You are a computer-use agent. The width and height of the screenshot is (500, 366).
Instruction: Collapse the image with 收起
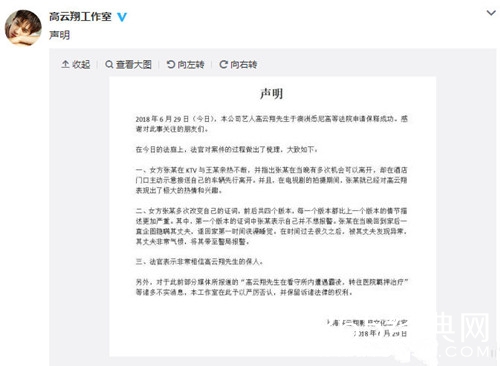(x=76, y=64)
